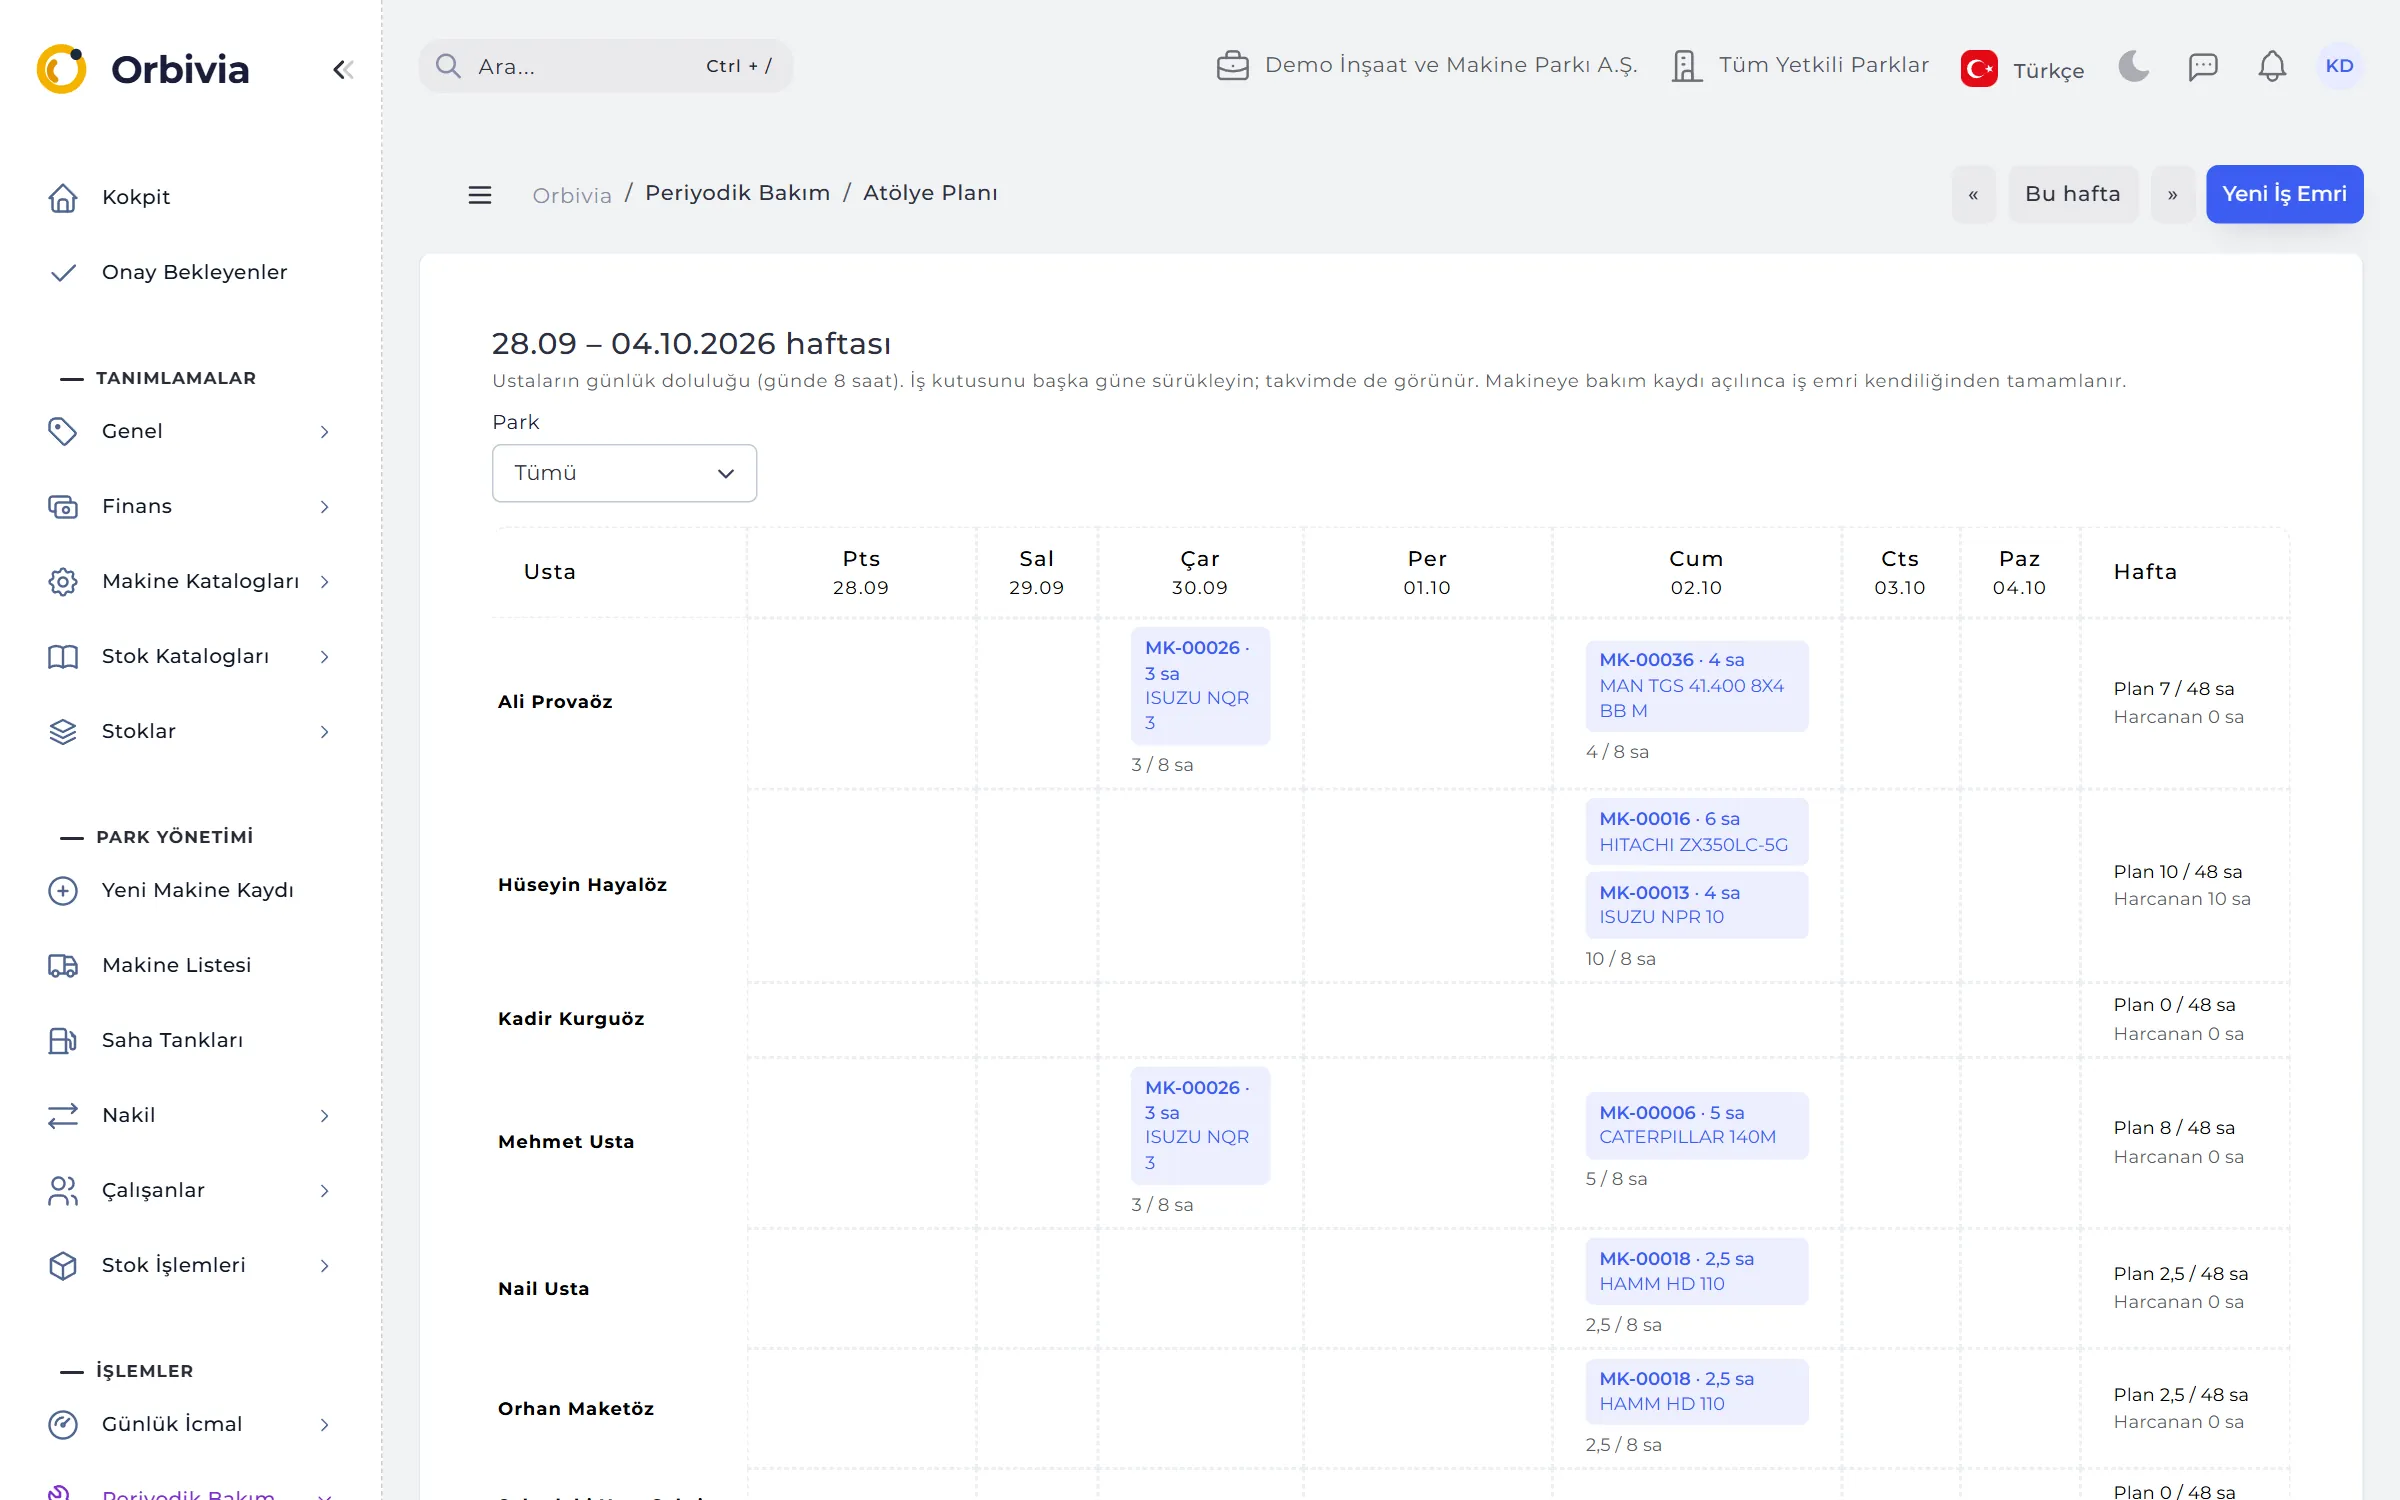Expand the Stoklar menu
The height and width of the screenshot is (1500, 2400).
190,731
